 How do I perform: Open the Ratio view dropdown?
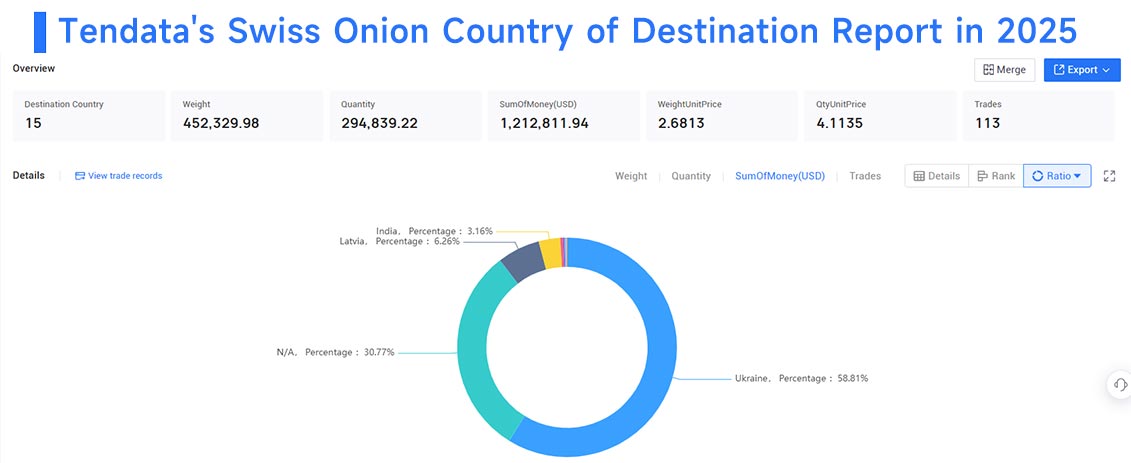point(1057,176)
